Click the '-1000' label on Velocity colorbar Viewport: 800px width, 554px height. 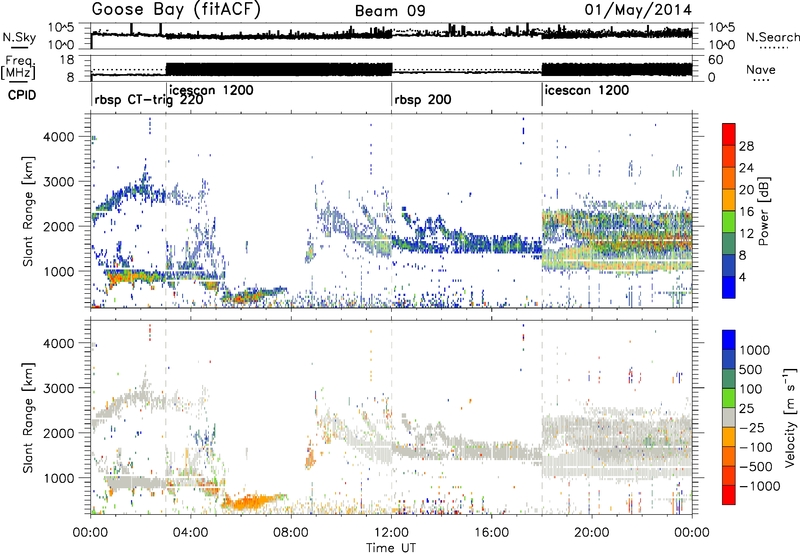tap(759, 486)
